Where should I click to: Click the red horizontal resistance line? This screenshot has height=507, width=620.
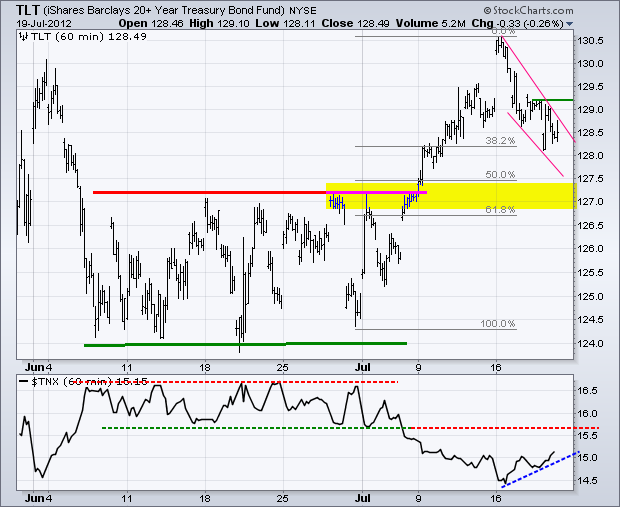tap(210, 193)
